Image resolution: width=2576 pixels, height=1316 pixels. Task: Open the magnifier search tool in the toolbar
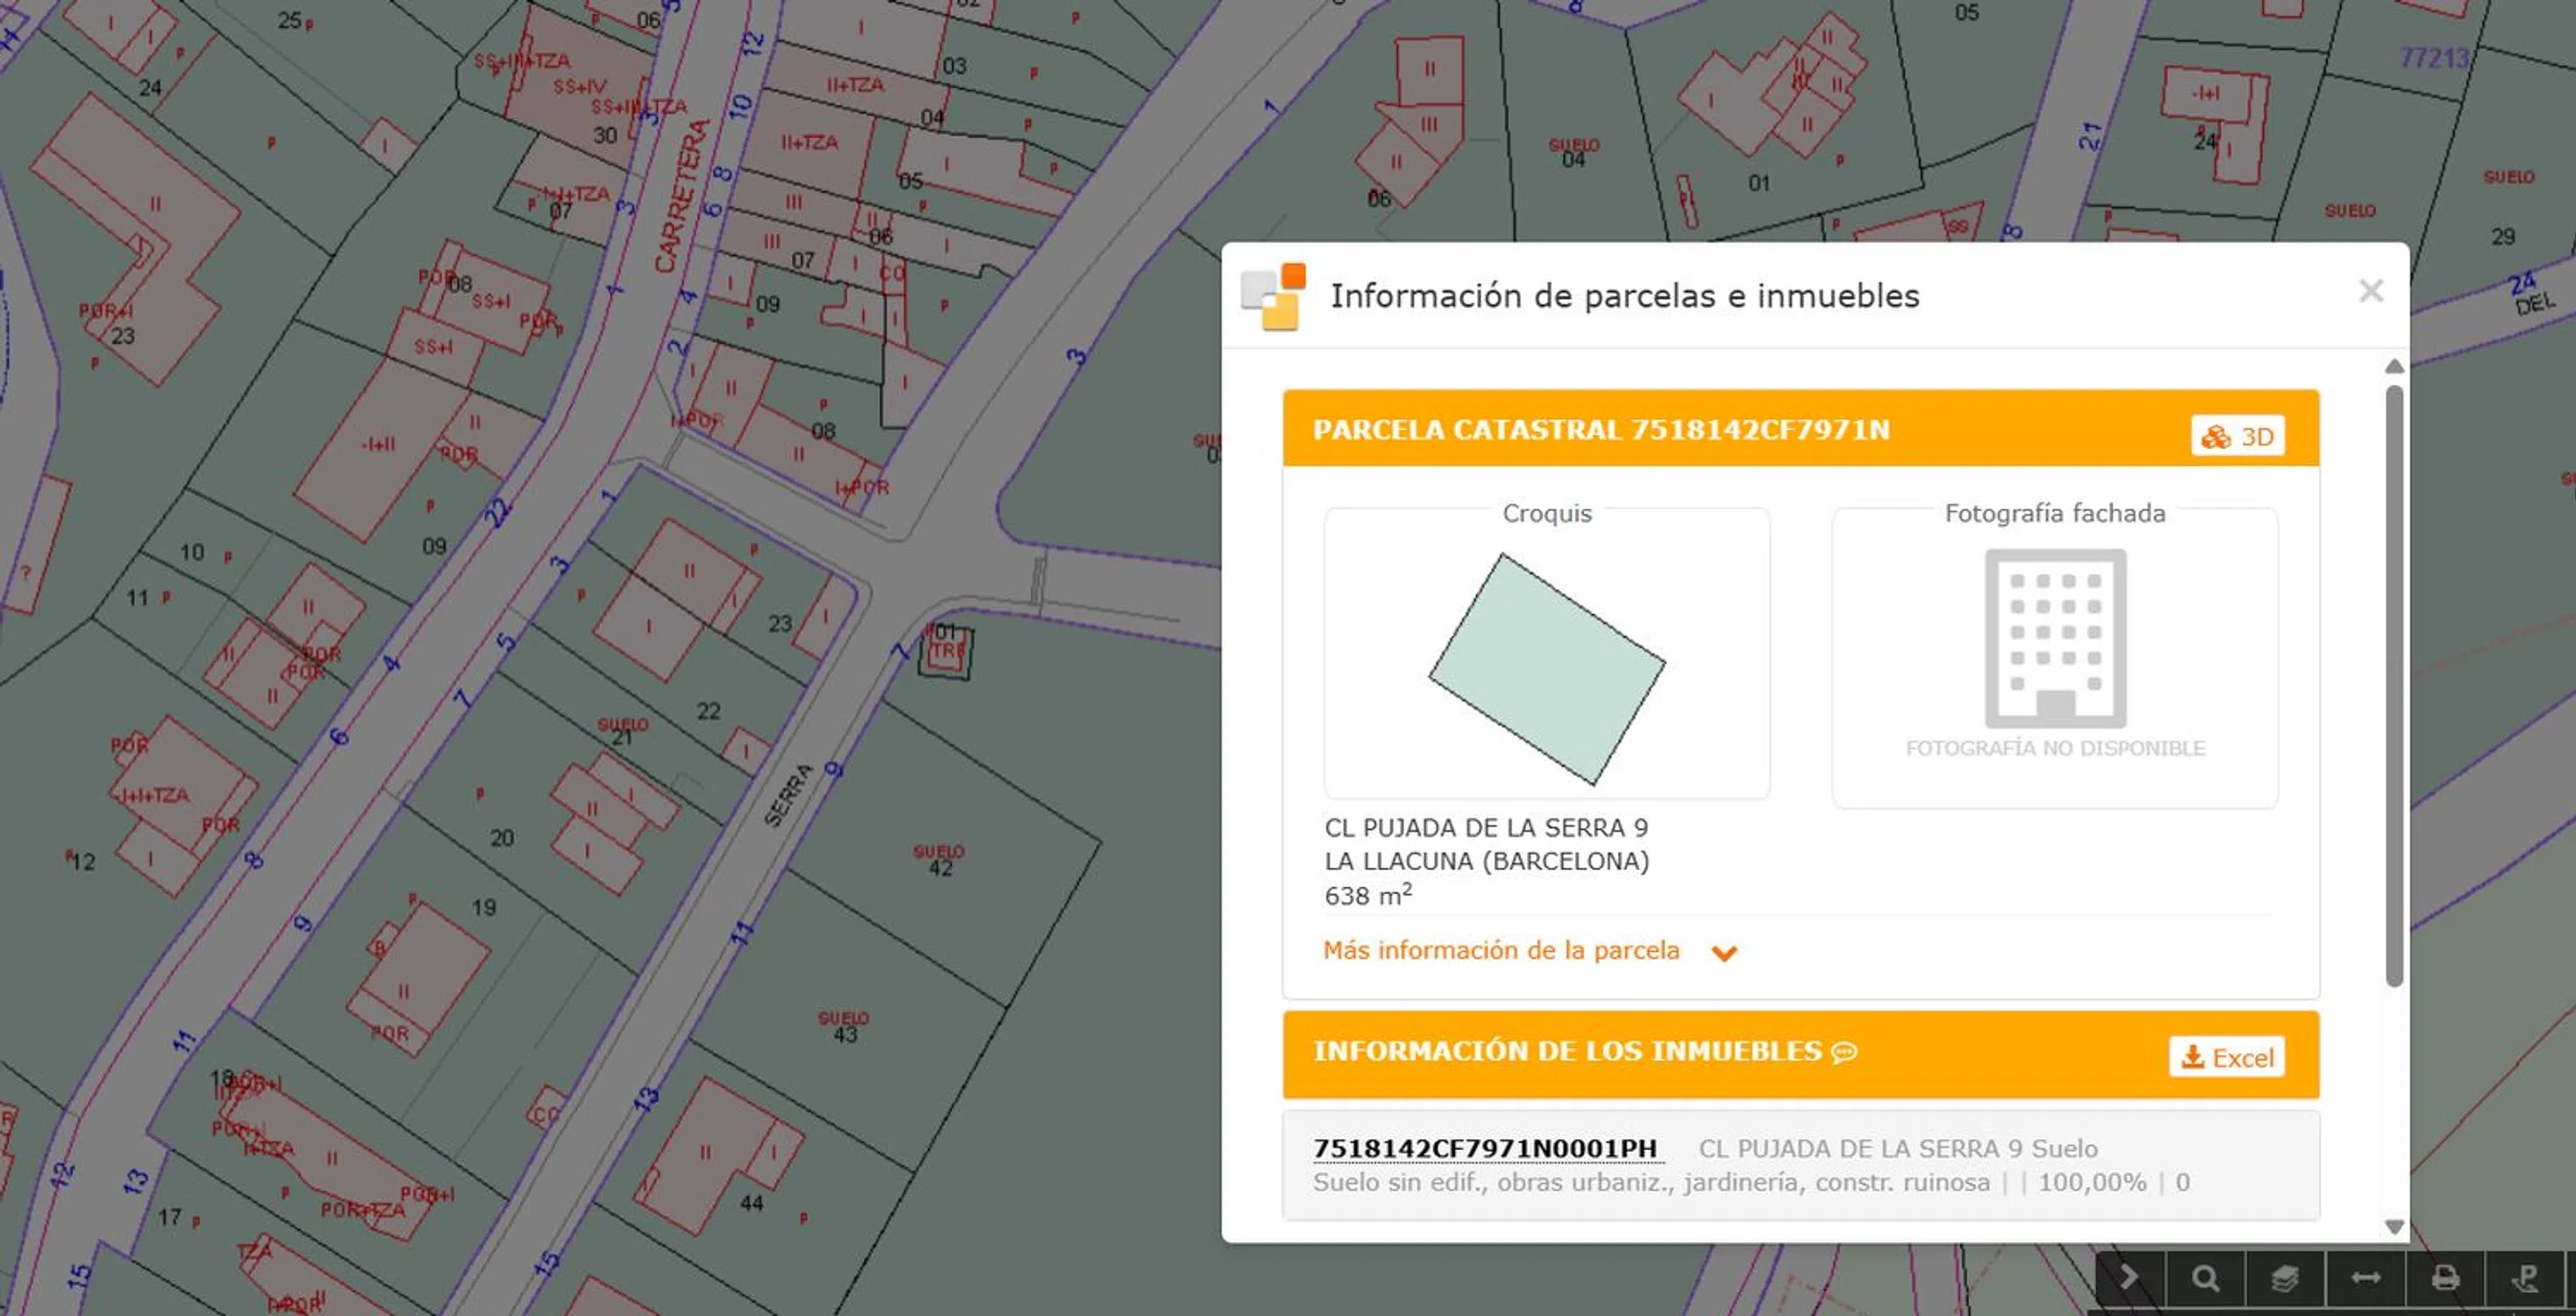click(x=2205, y=1277)
